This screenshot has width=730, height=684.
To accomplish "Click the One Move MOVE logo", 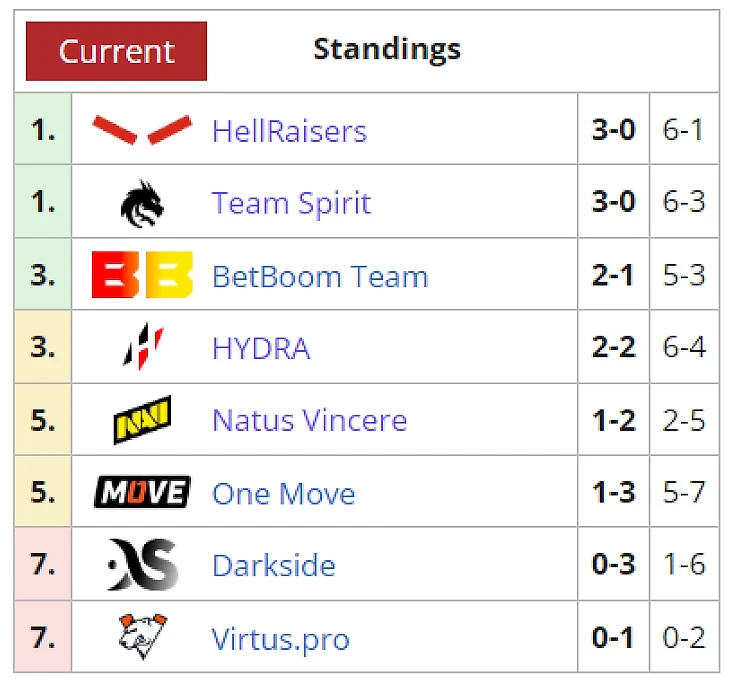I will point(141,493).
